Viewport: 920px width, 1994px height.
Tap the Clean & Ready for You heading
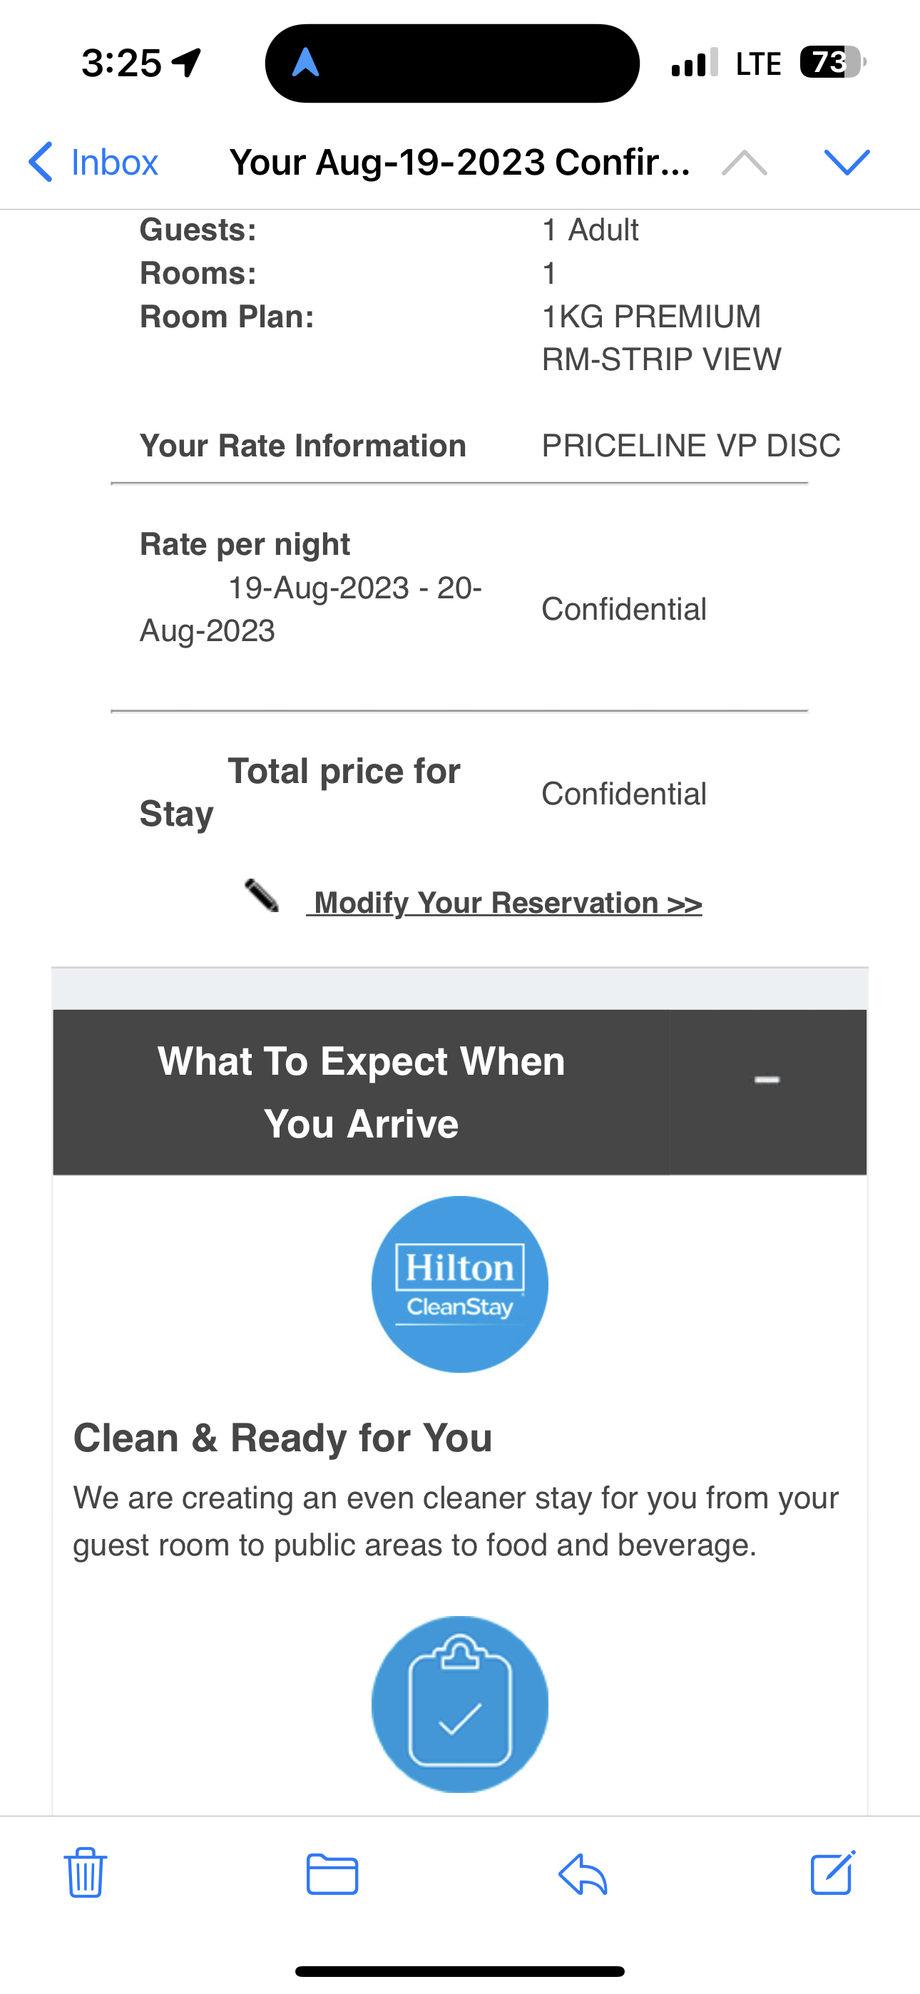(283, 1438)
